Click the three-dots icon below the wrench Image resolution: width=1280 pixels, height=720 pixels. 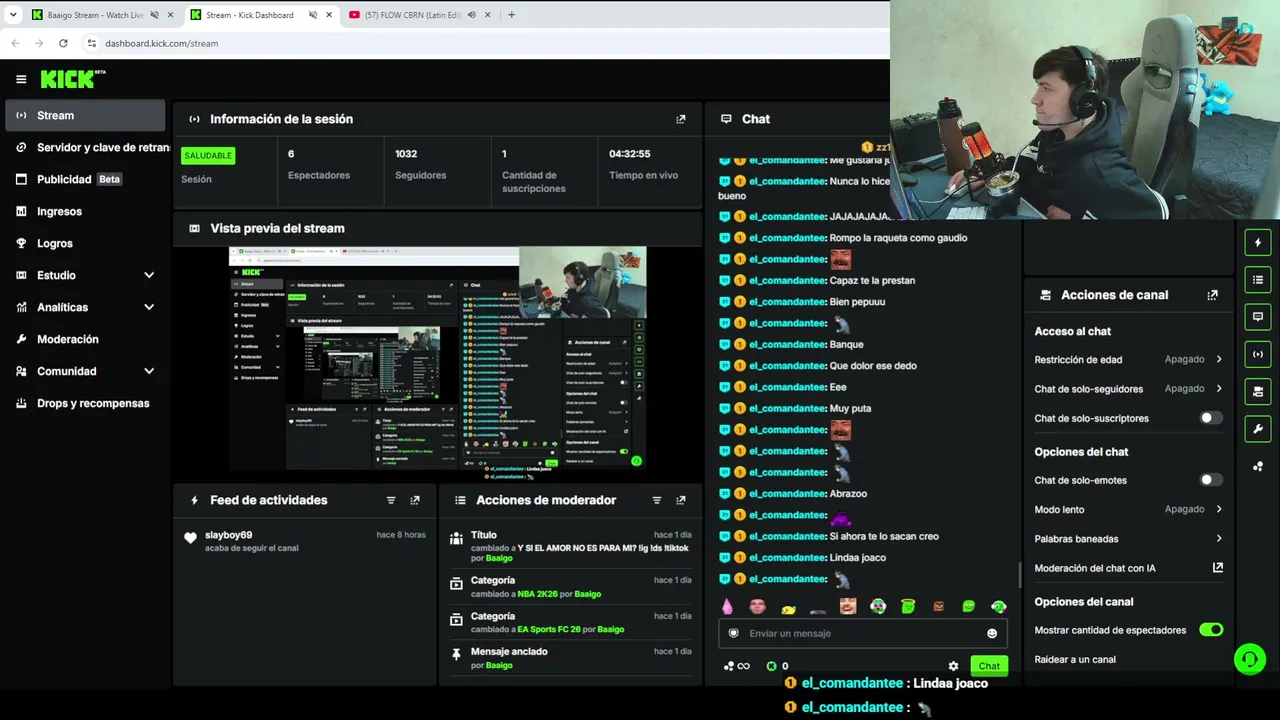point(1258,466)
